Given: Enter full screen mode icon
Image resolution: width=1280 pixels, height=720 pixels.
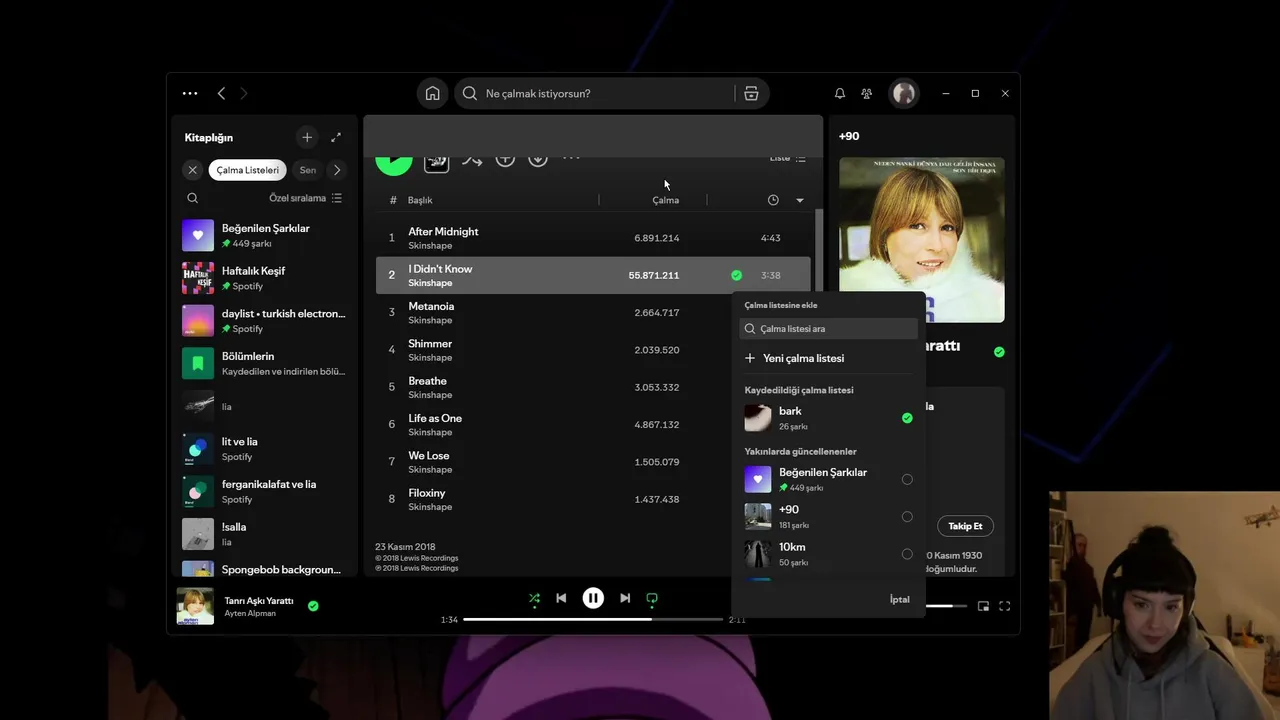Looking at the screenshot, I should [x=1005, y=606].
